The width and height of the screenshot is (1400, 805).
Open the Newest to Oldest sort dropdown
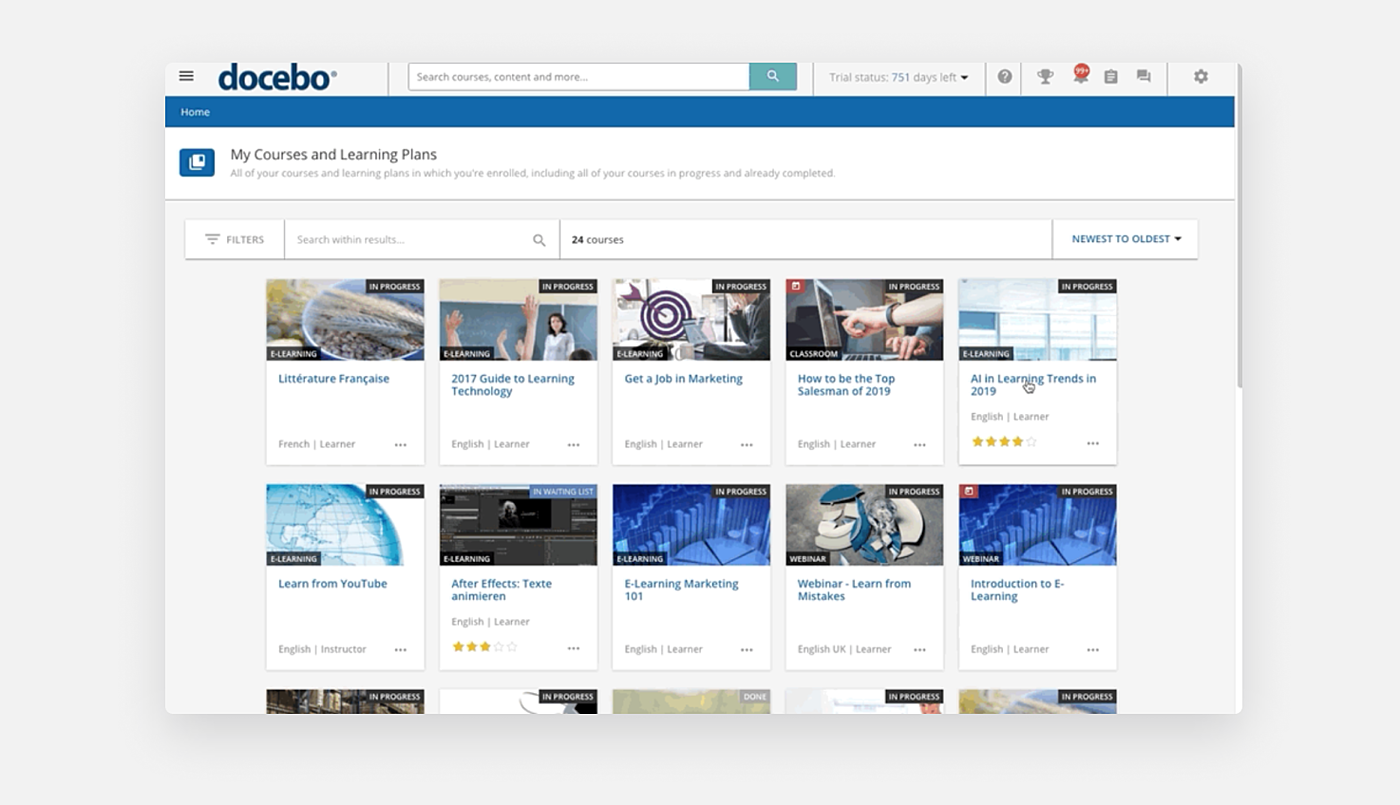(x=1126, y=240)
